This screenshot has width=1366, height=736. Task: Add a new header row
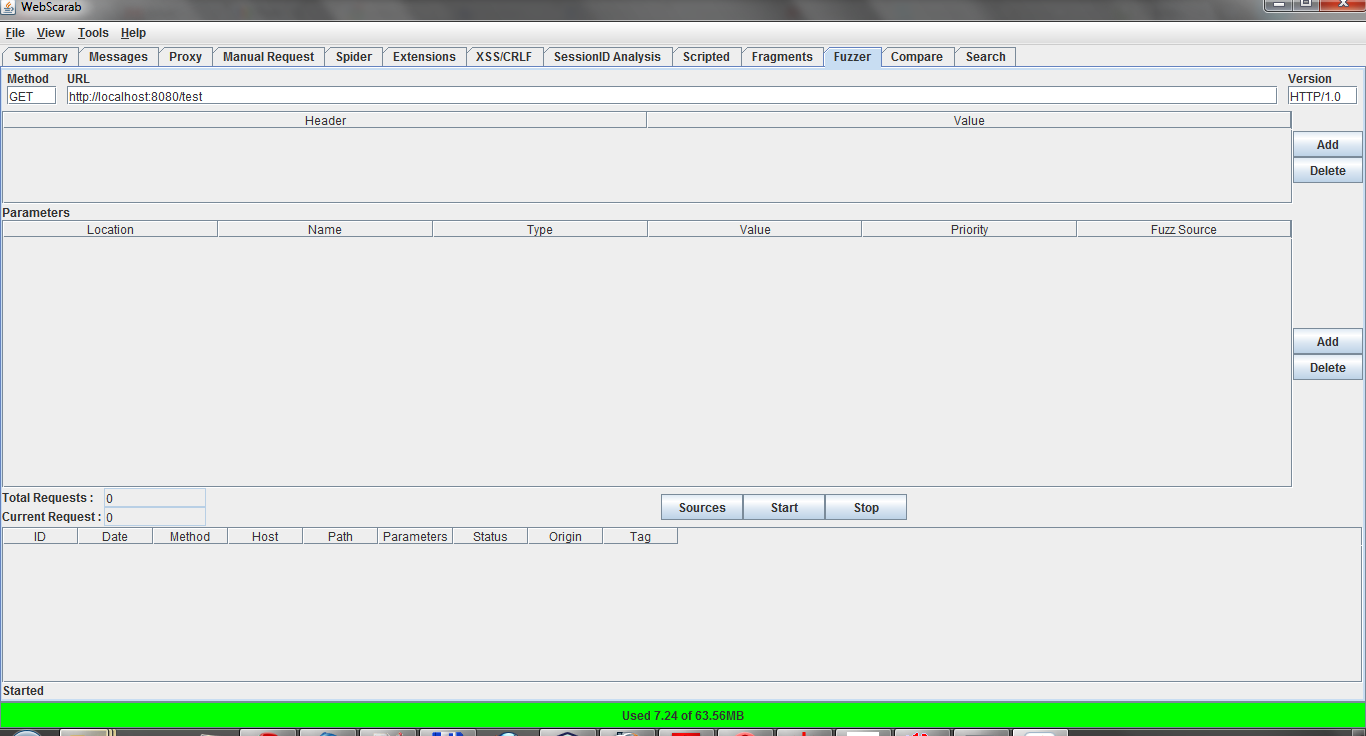pyautogui.click(x=1327, y=145)
